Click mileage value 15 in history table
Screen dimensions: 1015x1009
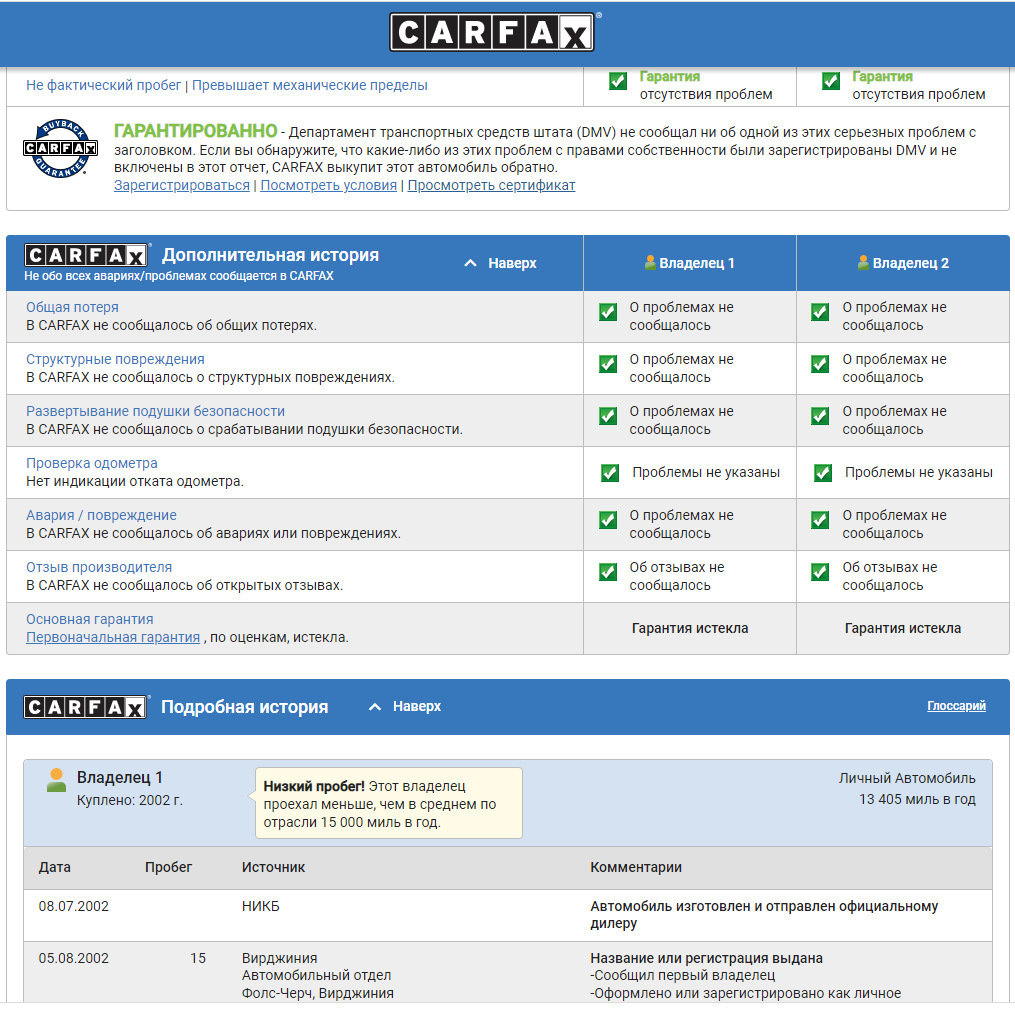pyautogui.click(x=198, y=958)
